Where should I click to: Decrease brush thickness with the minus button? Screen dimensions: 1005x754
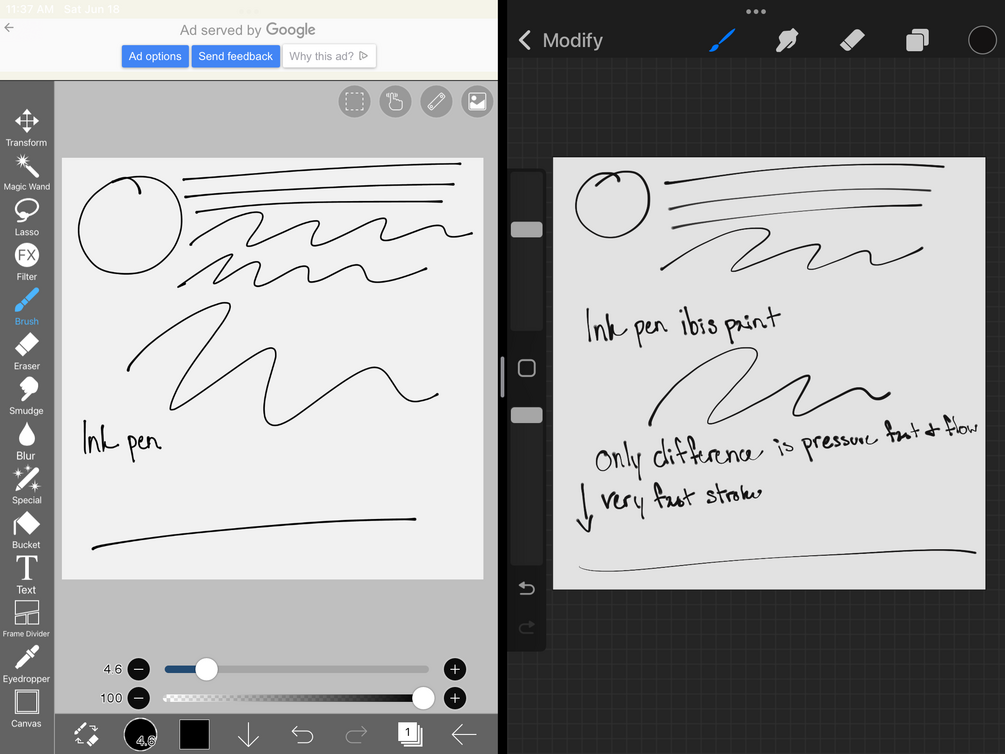coord(139,669)
